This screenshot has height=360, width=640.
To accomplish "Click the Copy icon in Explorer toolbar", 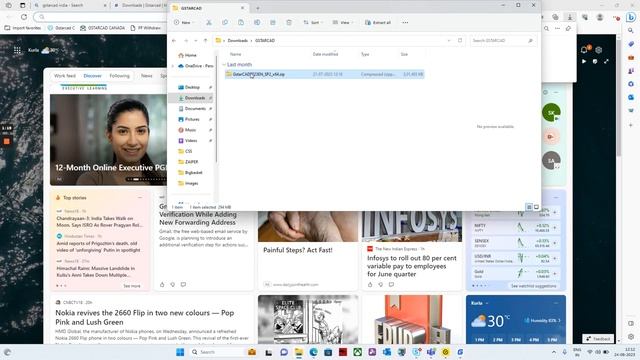I will click(x=224, y=22).
